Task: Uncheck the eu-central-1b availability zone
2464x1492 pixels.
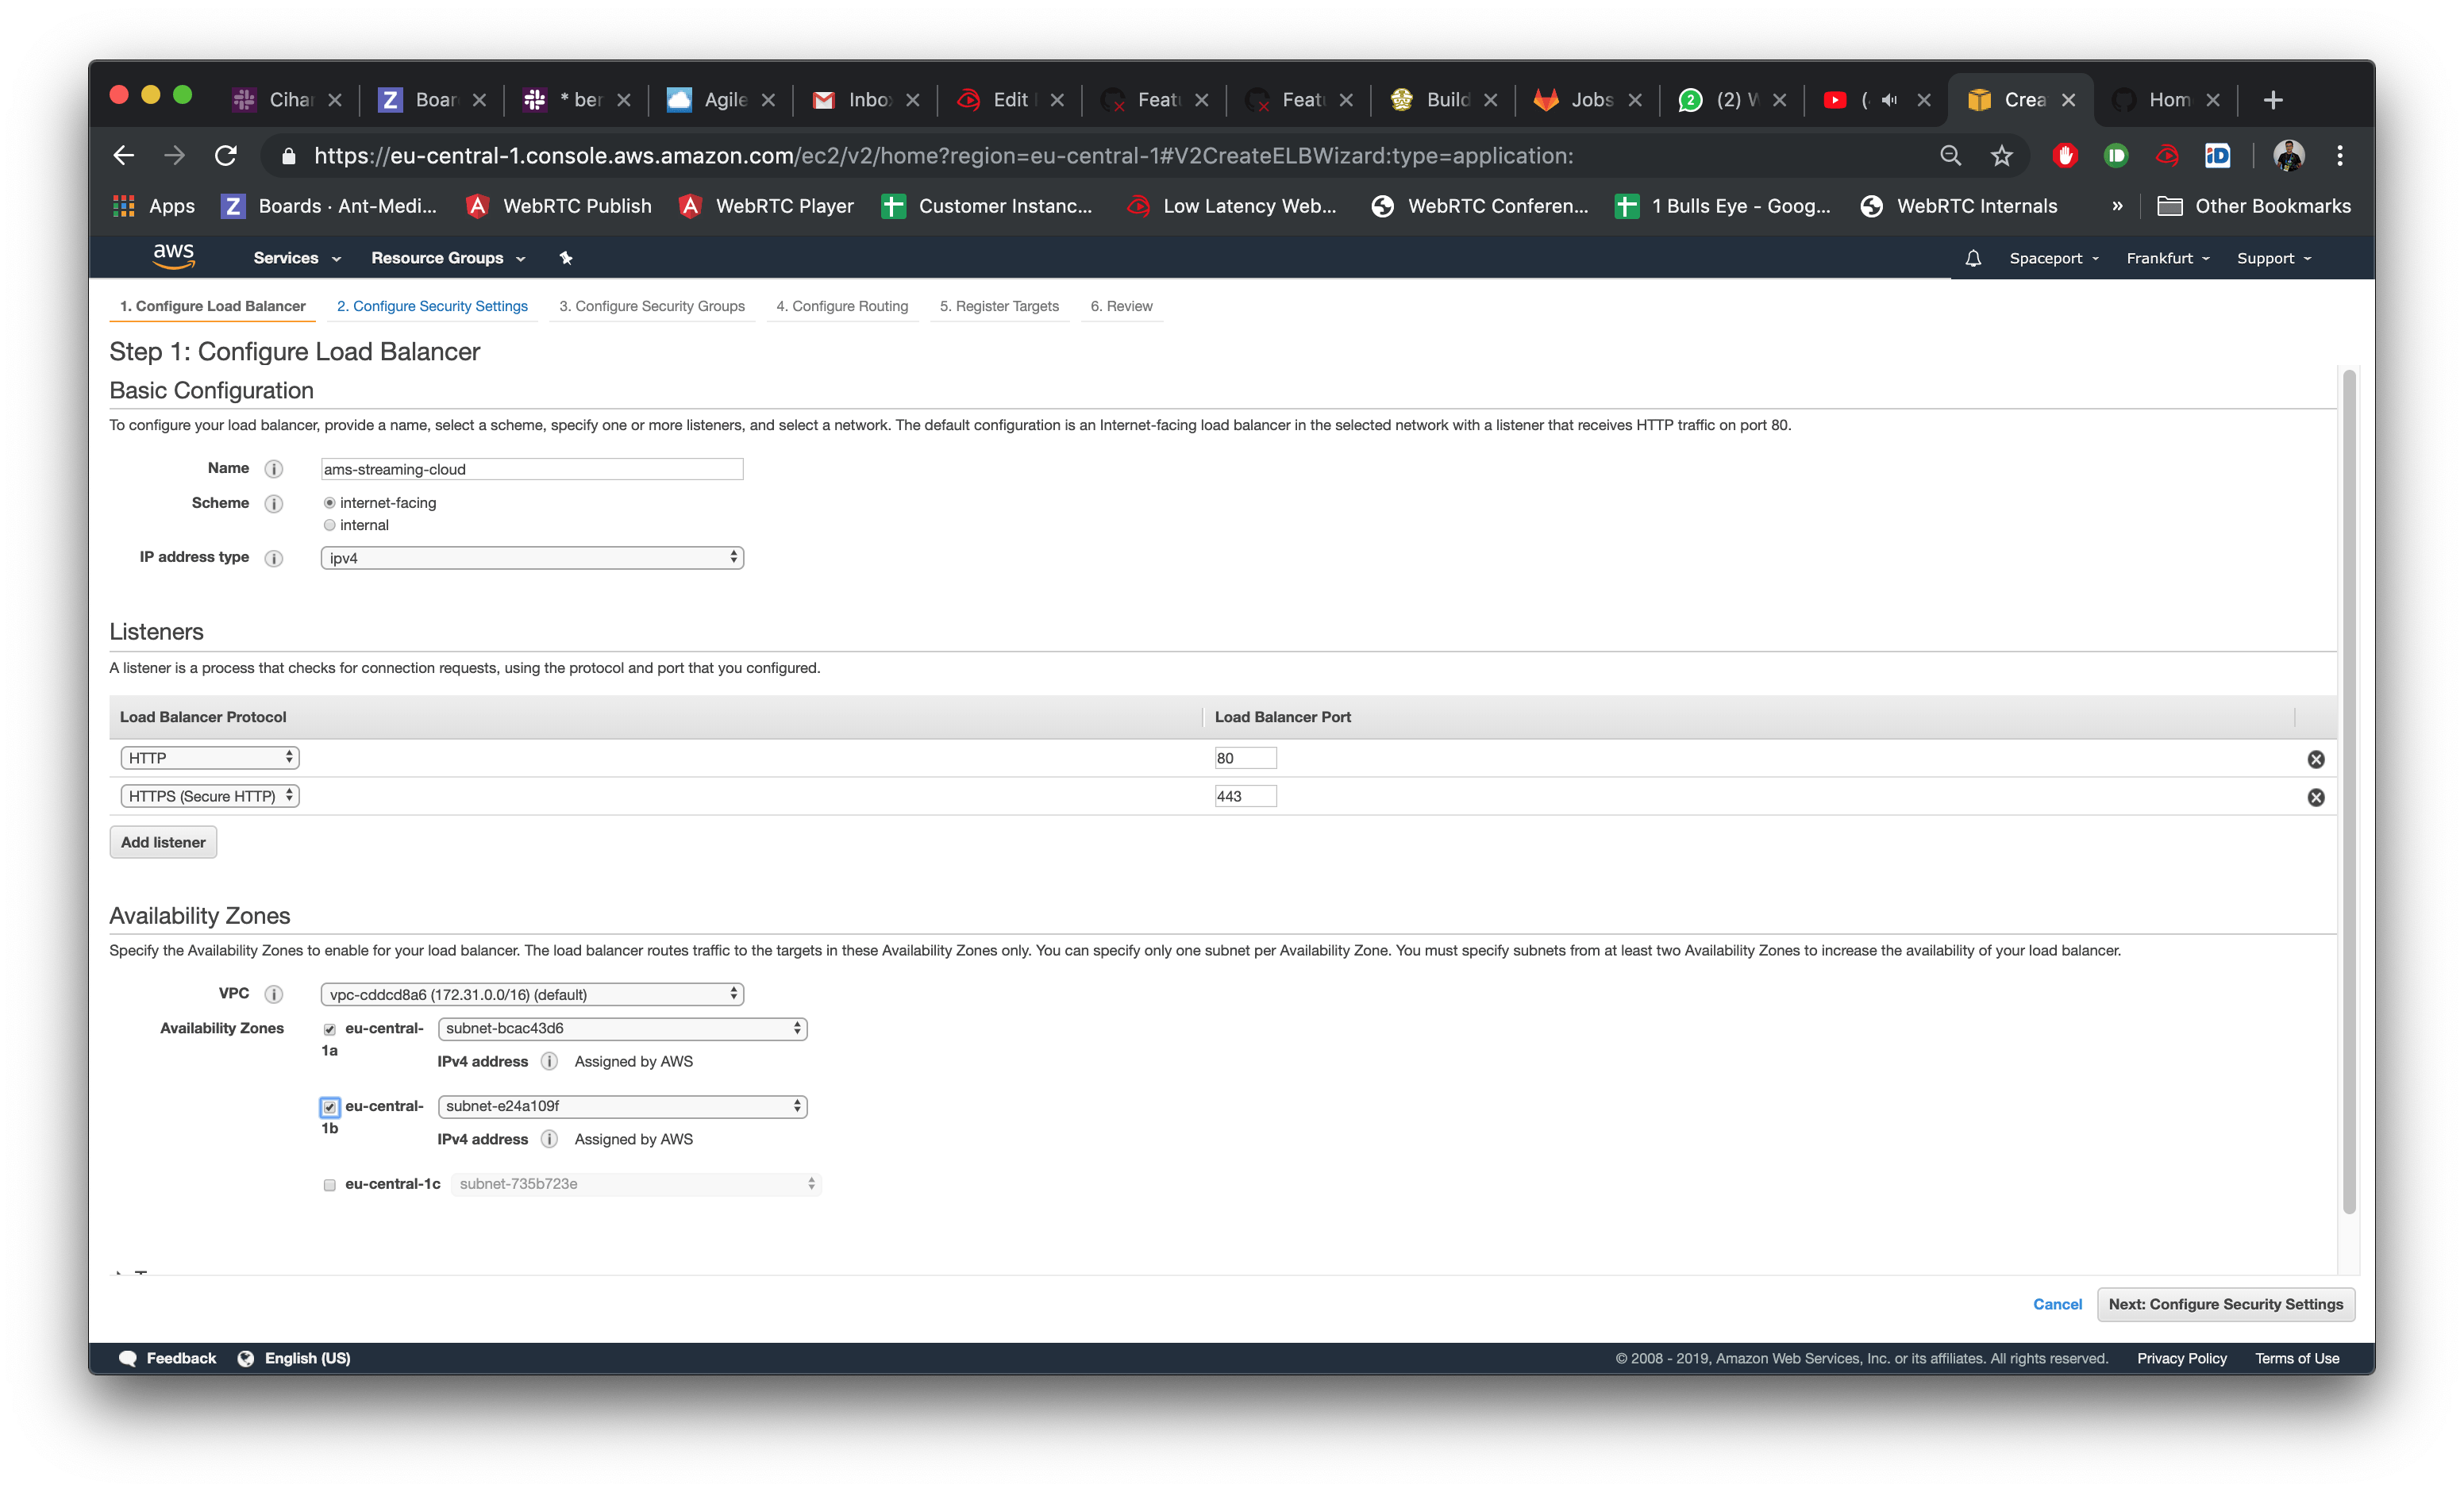Action: [x=329, y=1107]
